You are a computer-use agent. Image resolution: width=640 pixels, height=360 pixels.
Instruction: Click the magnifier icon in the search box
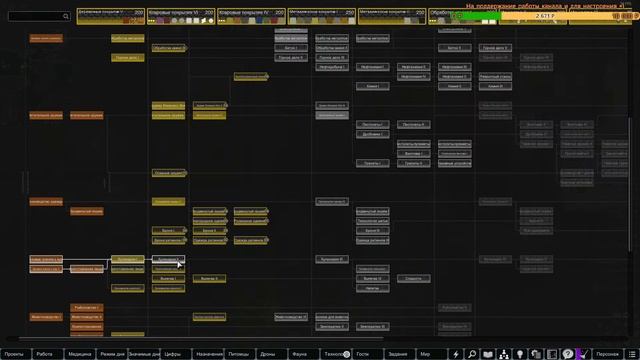coord(66,16)
